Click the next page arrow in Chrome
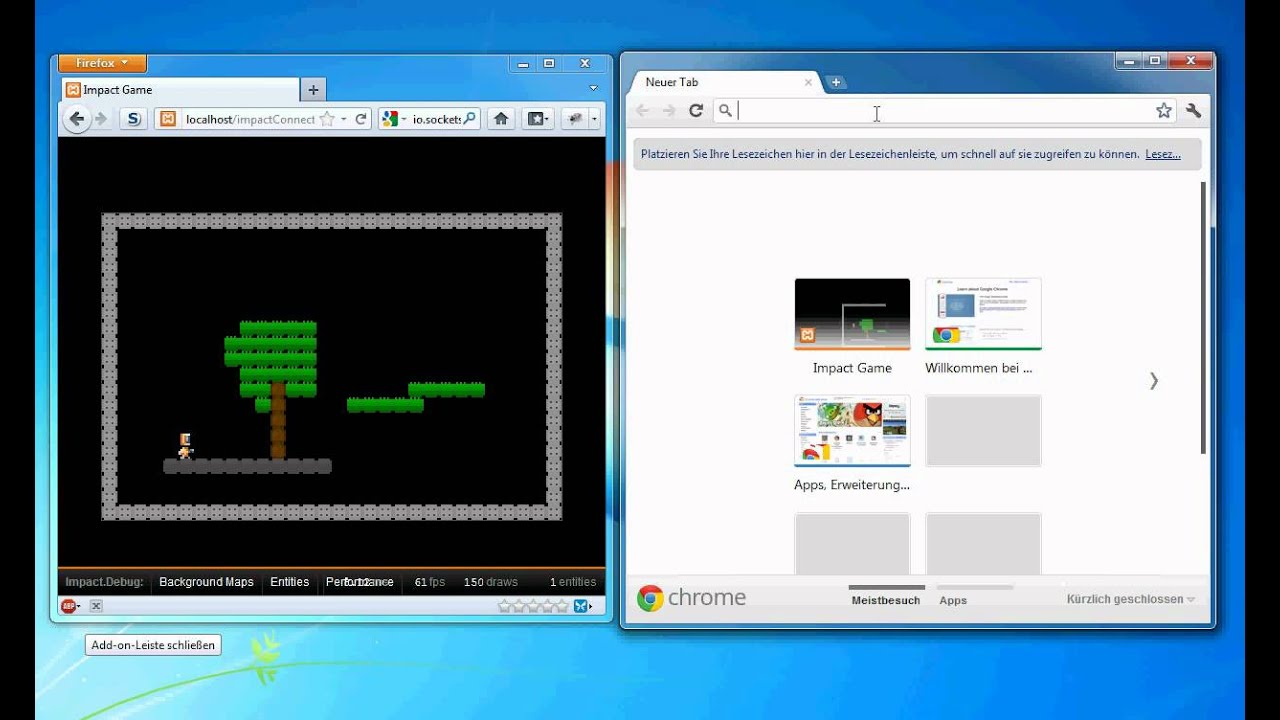Viewport: 1280px width, 720px height. [1154, 381]
